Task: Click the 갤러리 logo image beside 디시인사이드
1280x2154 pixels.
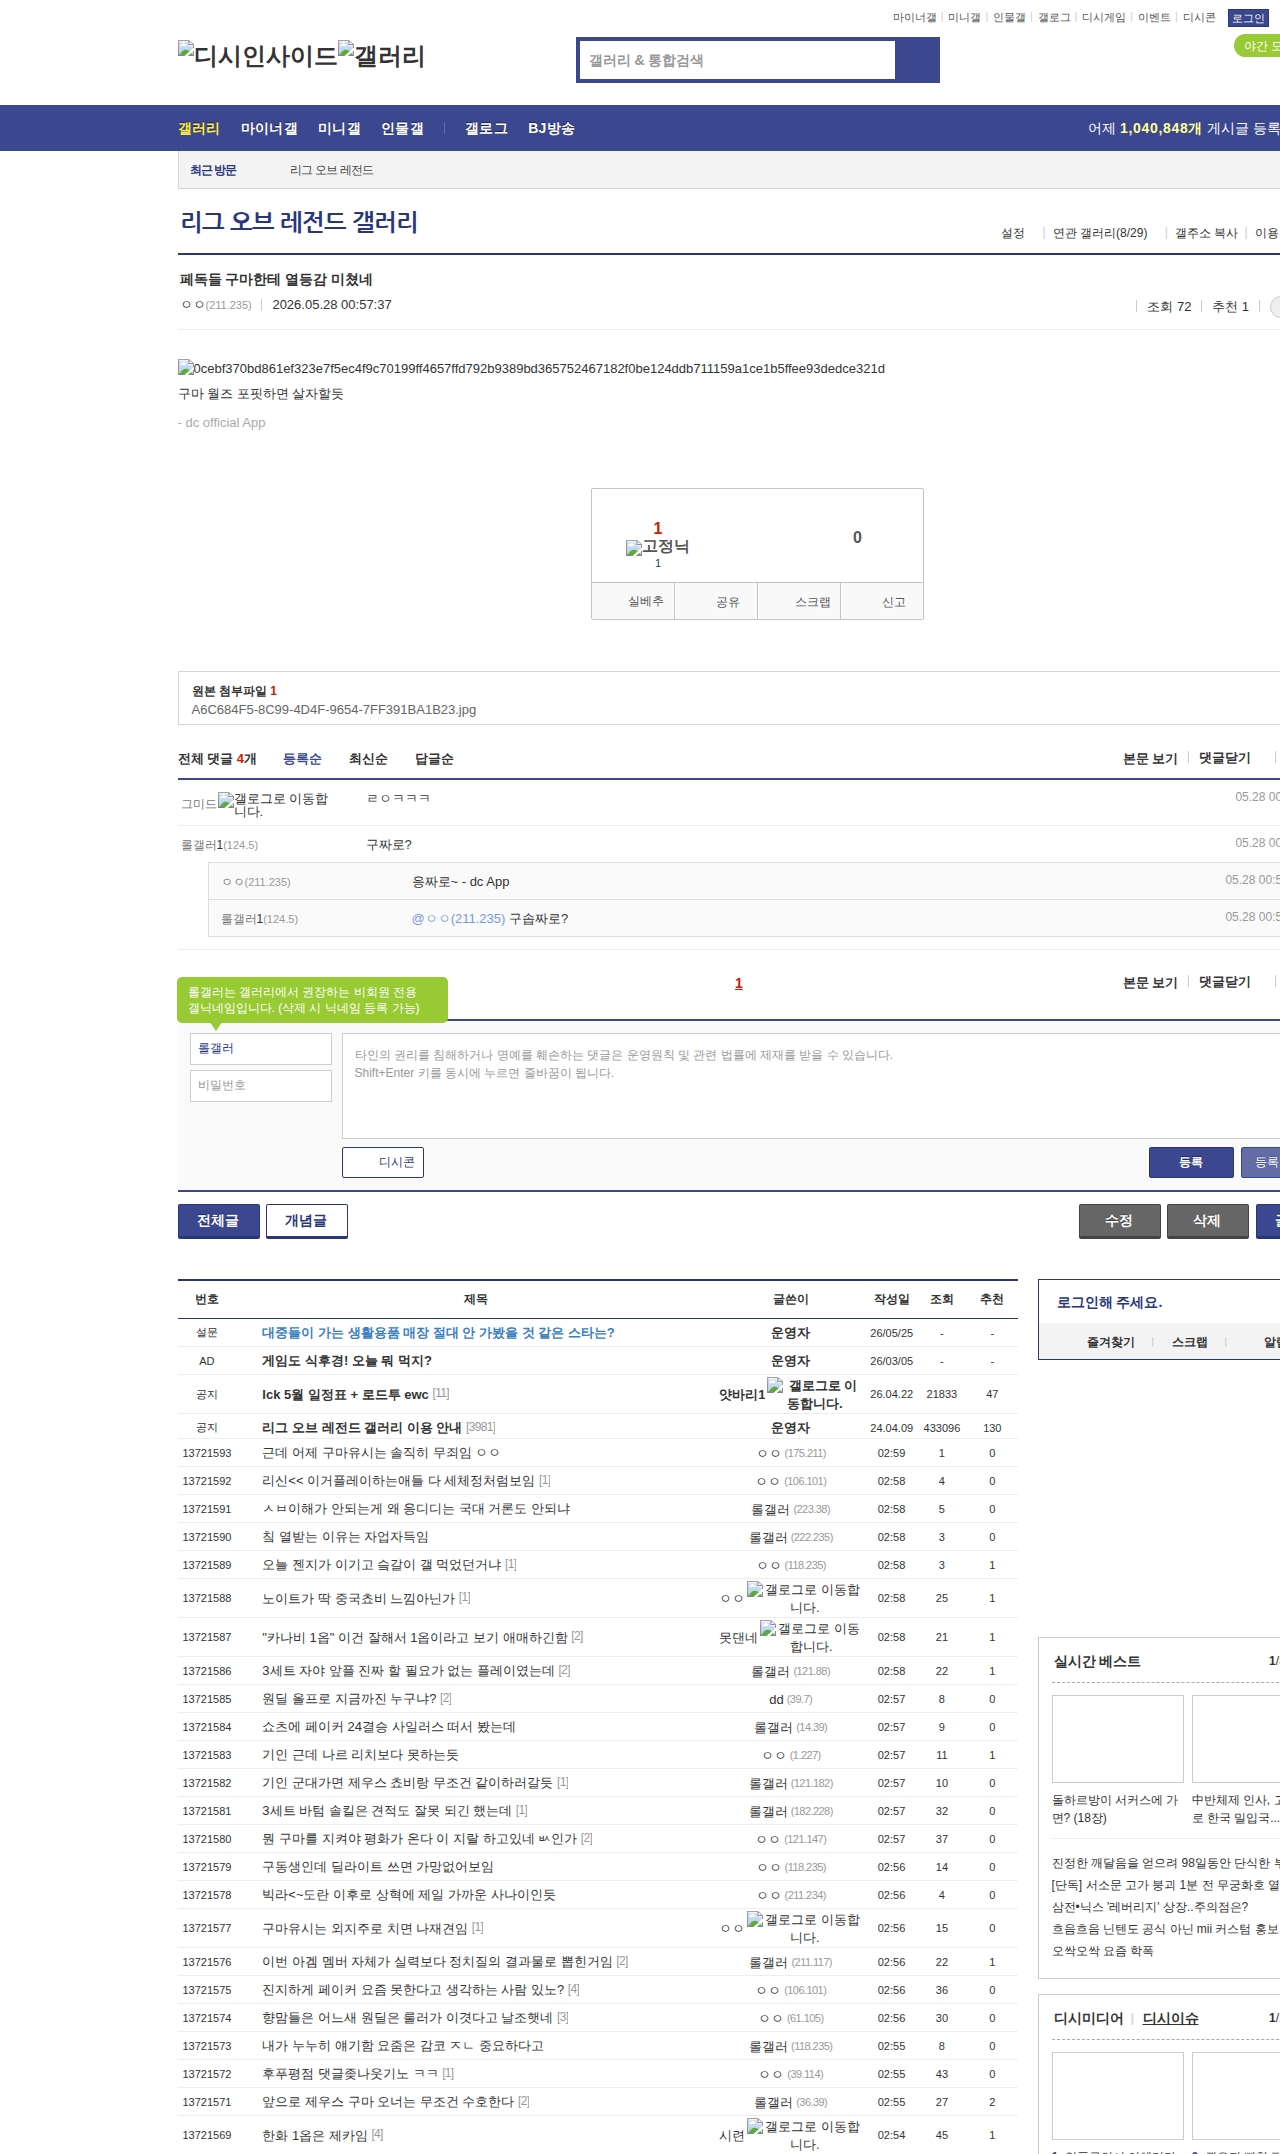Action: click(x=382, y=55)
